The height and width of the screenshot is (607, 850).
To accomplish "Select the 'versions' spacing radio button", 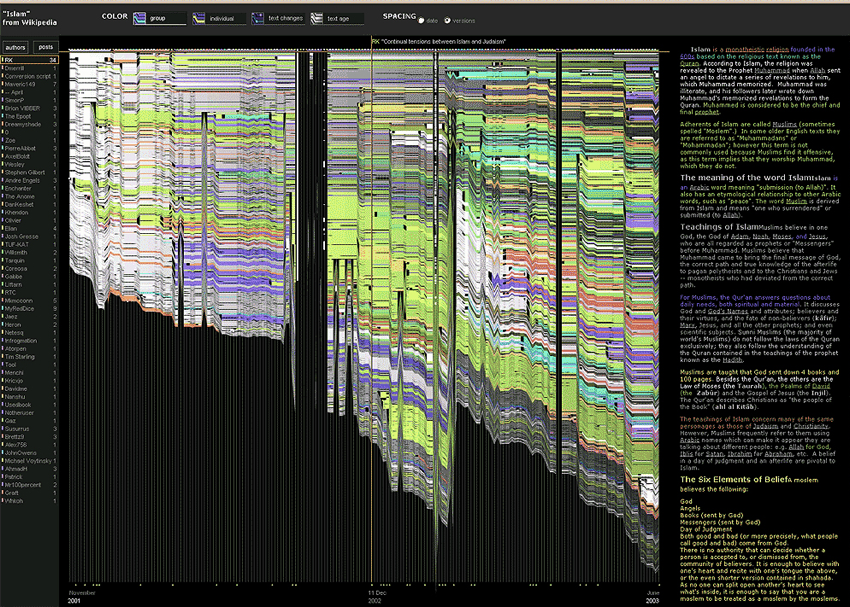I will point(446,21).
